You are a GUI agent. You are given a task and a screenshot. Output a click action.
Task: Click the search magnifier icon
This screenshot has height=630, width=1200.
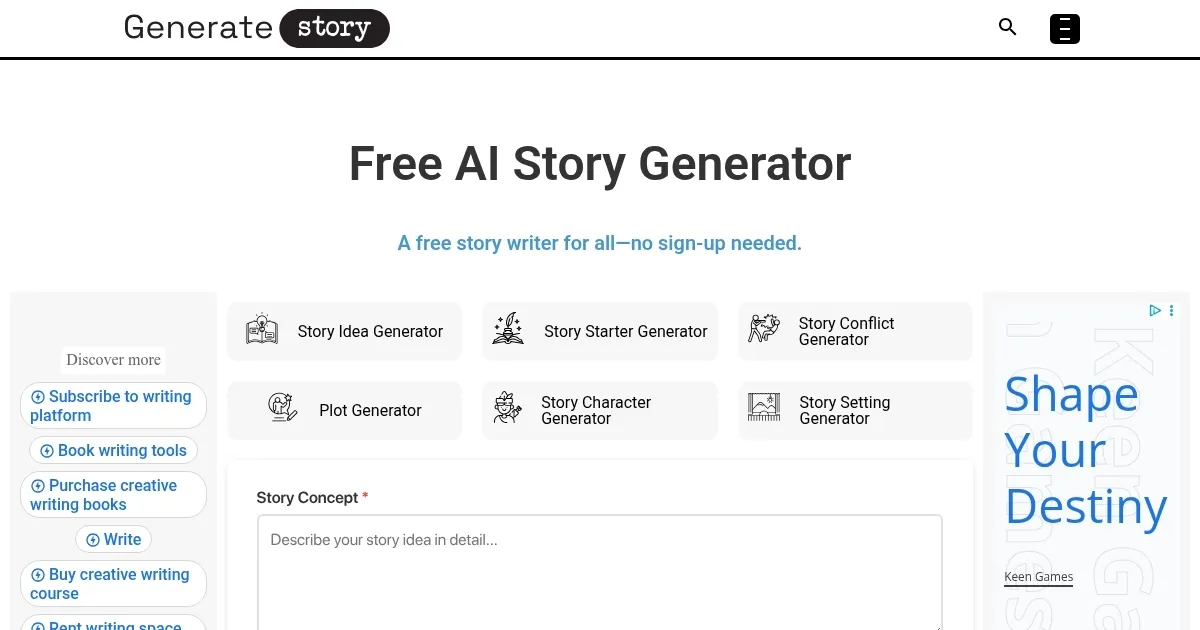coord(1007,27)
